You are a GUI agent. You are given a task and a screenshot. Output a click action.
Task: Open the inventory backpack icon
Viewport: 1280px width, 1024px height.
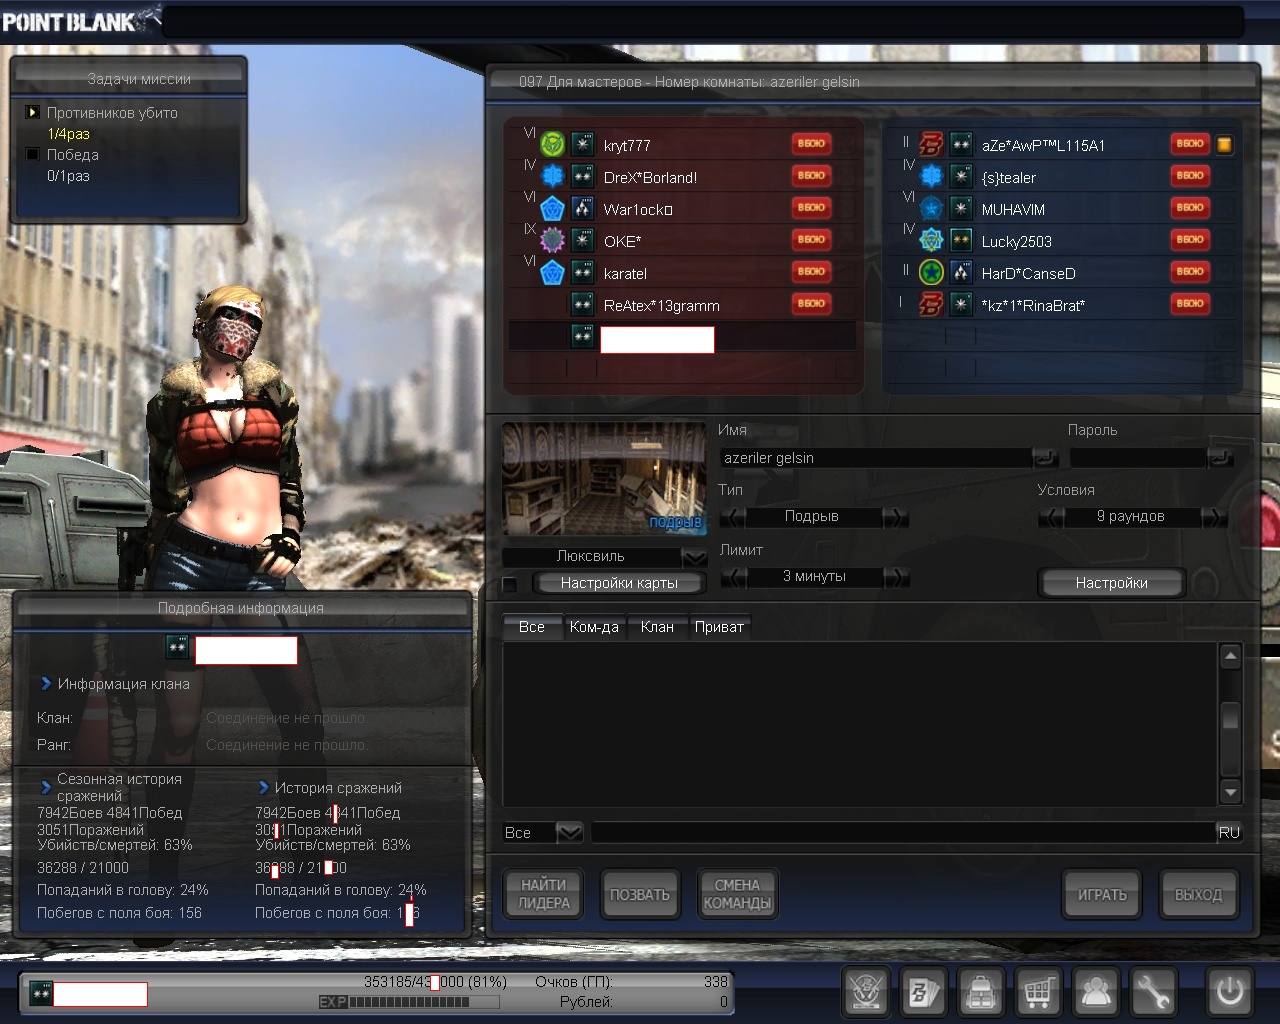point(981,992)
